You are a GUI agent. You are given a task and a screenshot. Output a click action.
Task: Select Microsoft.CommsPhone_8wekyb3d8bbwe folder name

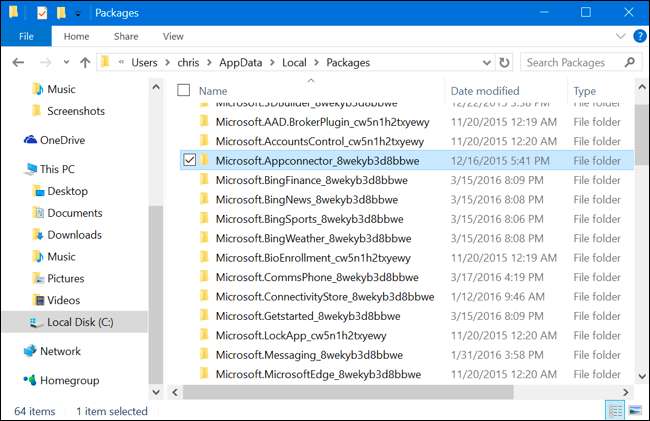[x=317, y=277]
